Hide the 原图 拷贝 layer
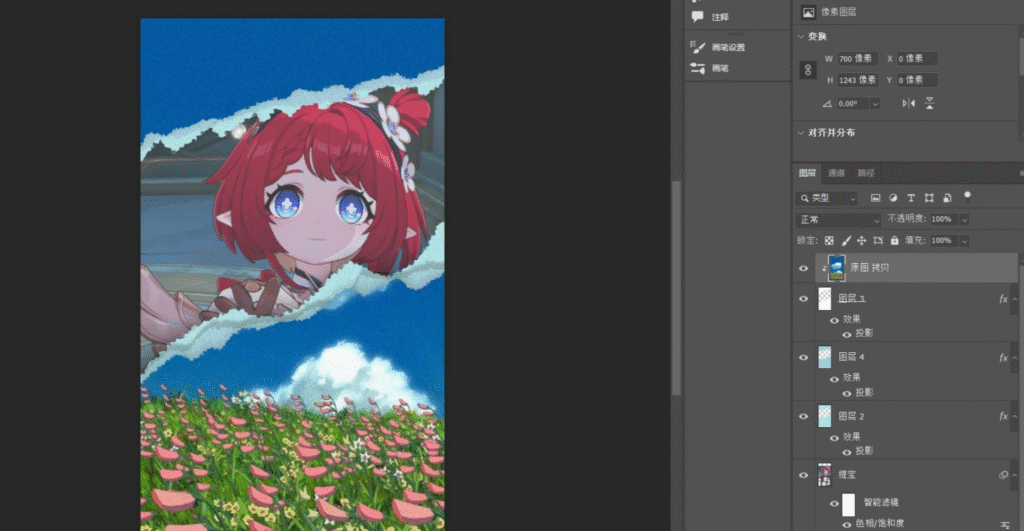The height and width of the screenshot is (531, 1024). pyautogui.click(x=803, y=268)
